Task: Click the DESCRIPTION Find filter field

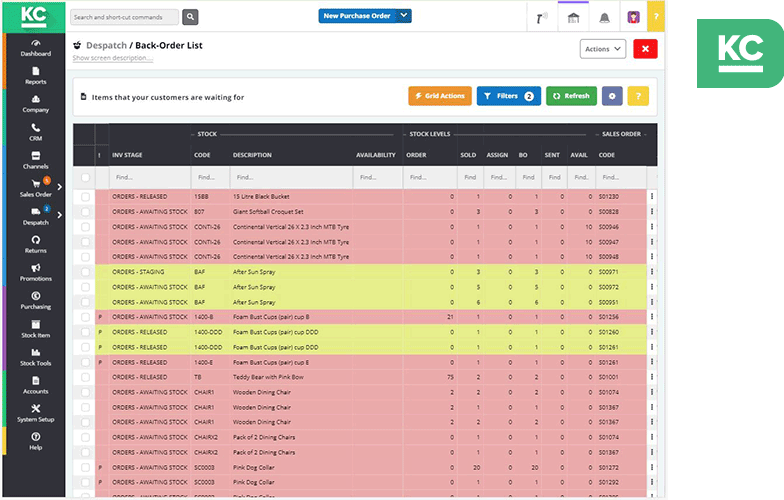Action: (292, 177)
